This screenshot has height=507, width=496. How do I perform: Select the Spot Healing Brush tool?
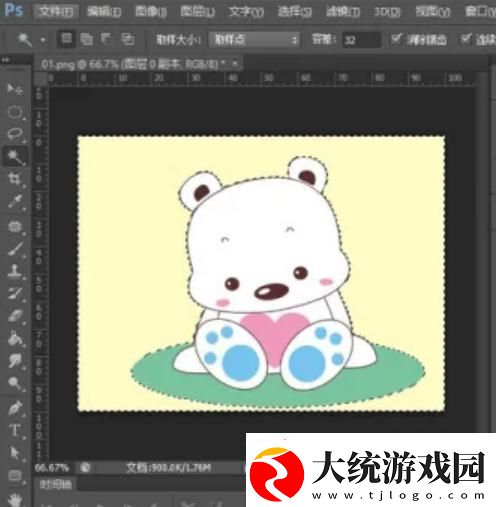coord(15,227)
